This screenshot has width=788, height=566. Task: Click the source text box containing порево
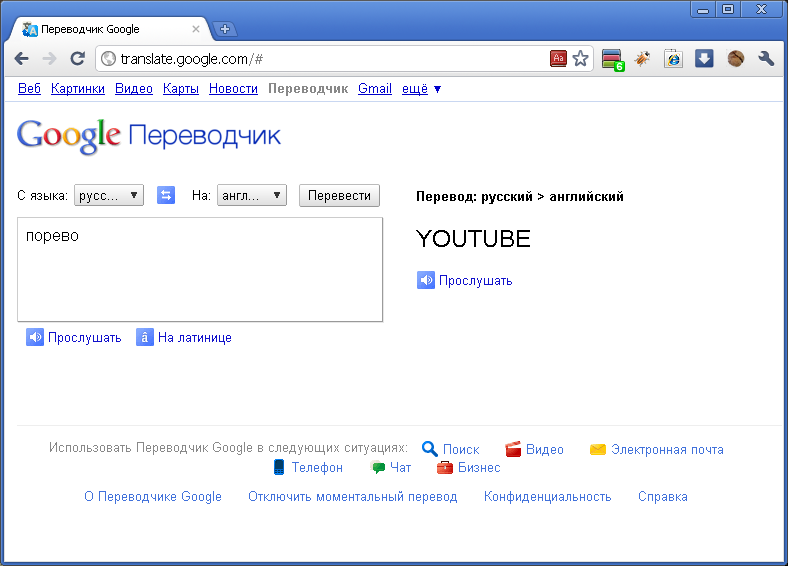(200, 269)
